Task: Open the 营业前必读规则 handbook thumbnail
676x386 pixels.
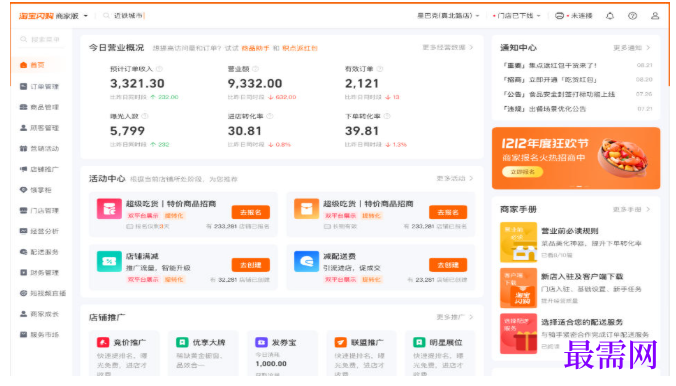Action: (518, 242)
